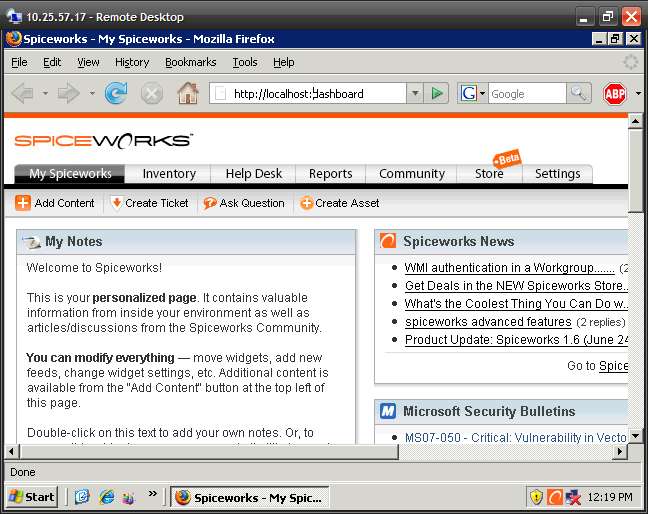The height and width of the screenshot is (514, 648).
Task: Click the green Go arrow button
Action: [x=437, y=93]
